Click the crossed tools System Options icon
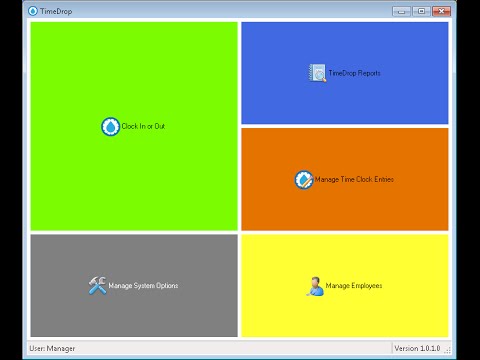 97,286
